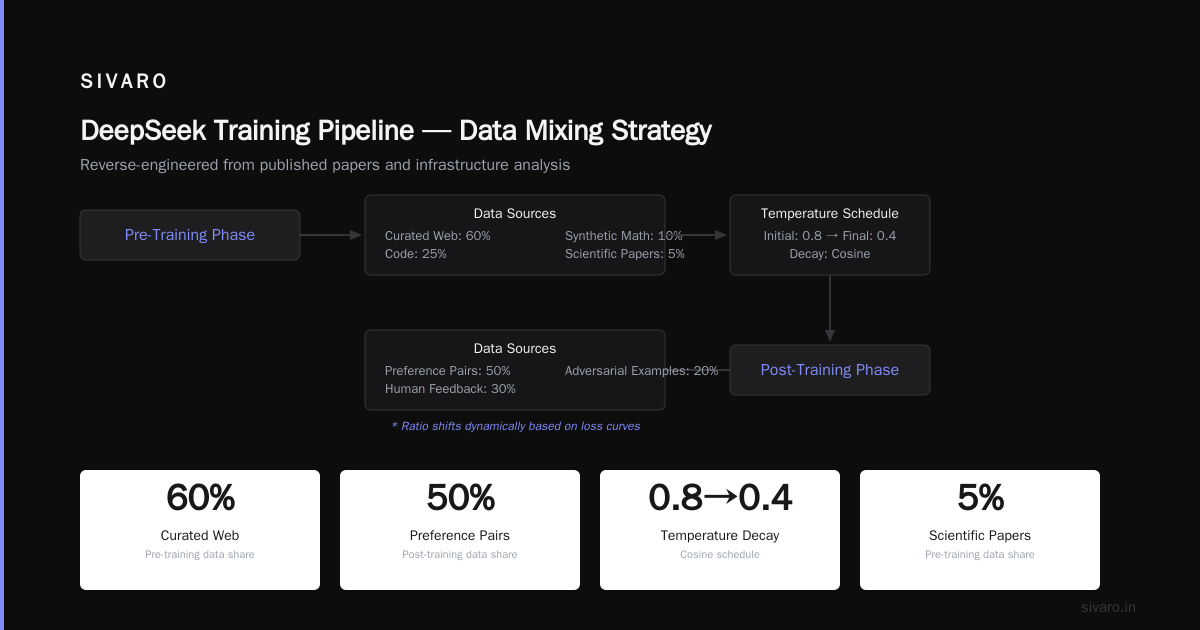Select the Post-Training Phase box
Screen dimensions: 1200x630
[x=830, y=370]
